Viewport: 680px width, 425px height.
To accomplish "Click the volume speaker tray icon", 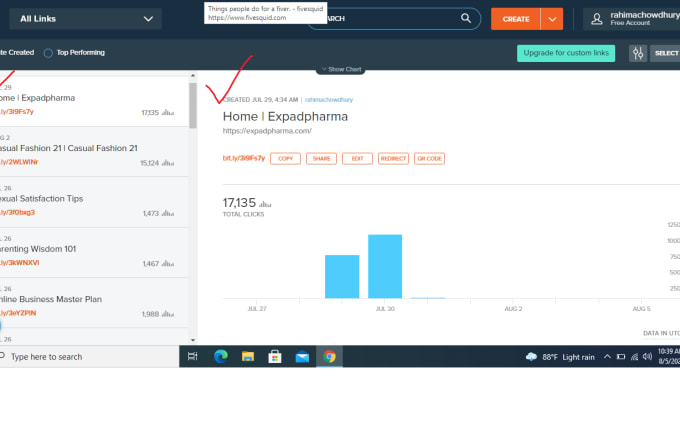I will (647, 356).
